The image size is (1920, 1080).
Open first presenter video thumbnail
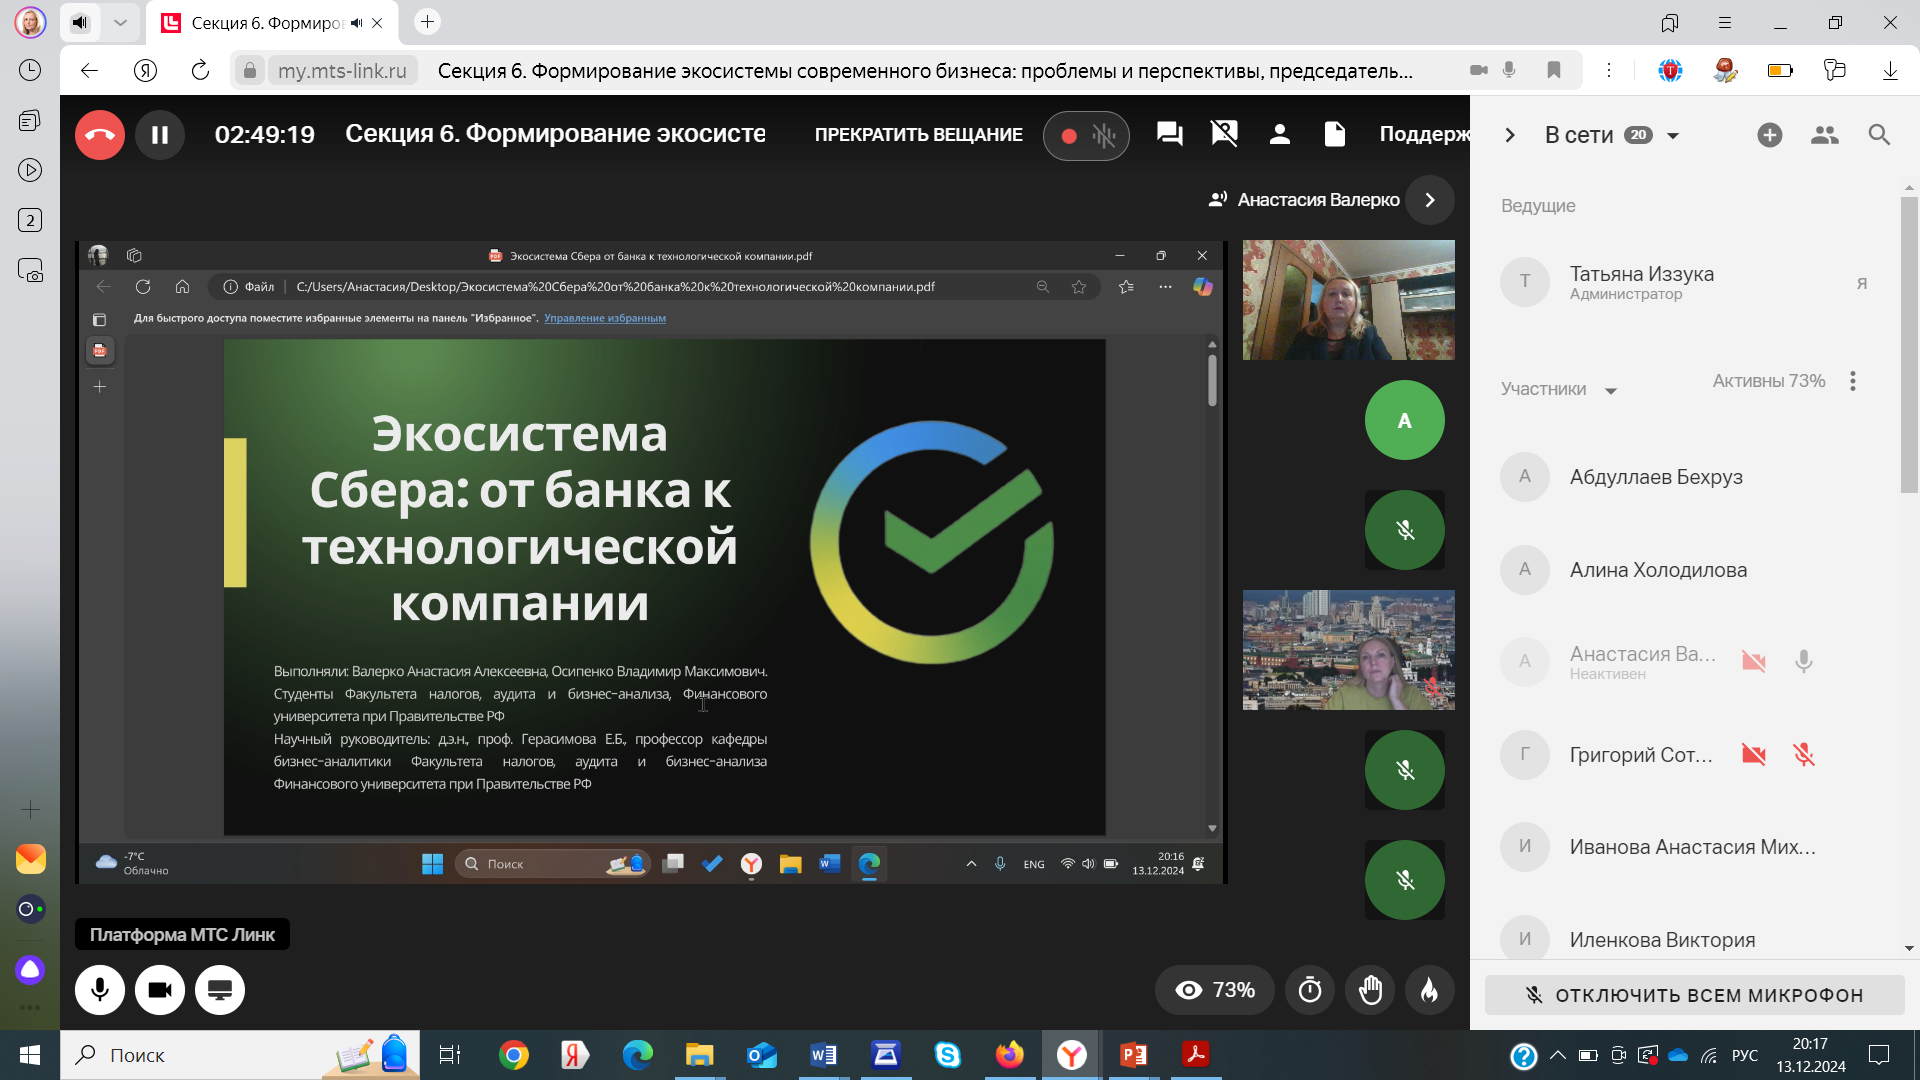pyautogui.click(x=1349, y=300)
